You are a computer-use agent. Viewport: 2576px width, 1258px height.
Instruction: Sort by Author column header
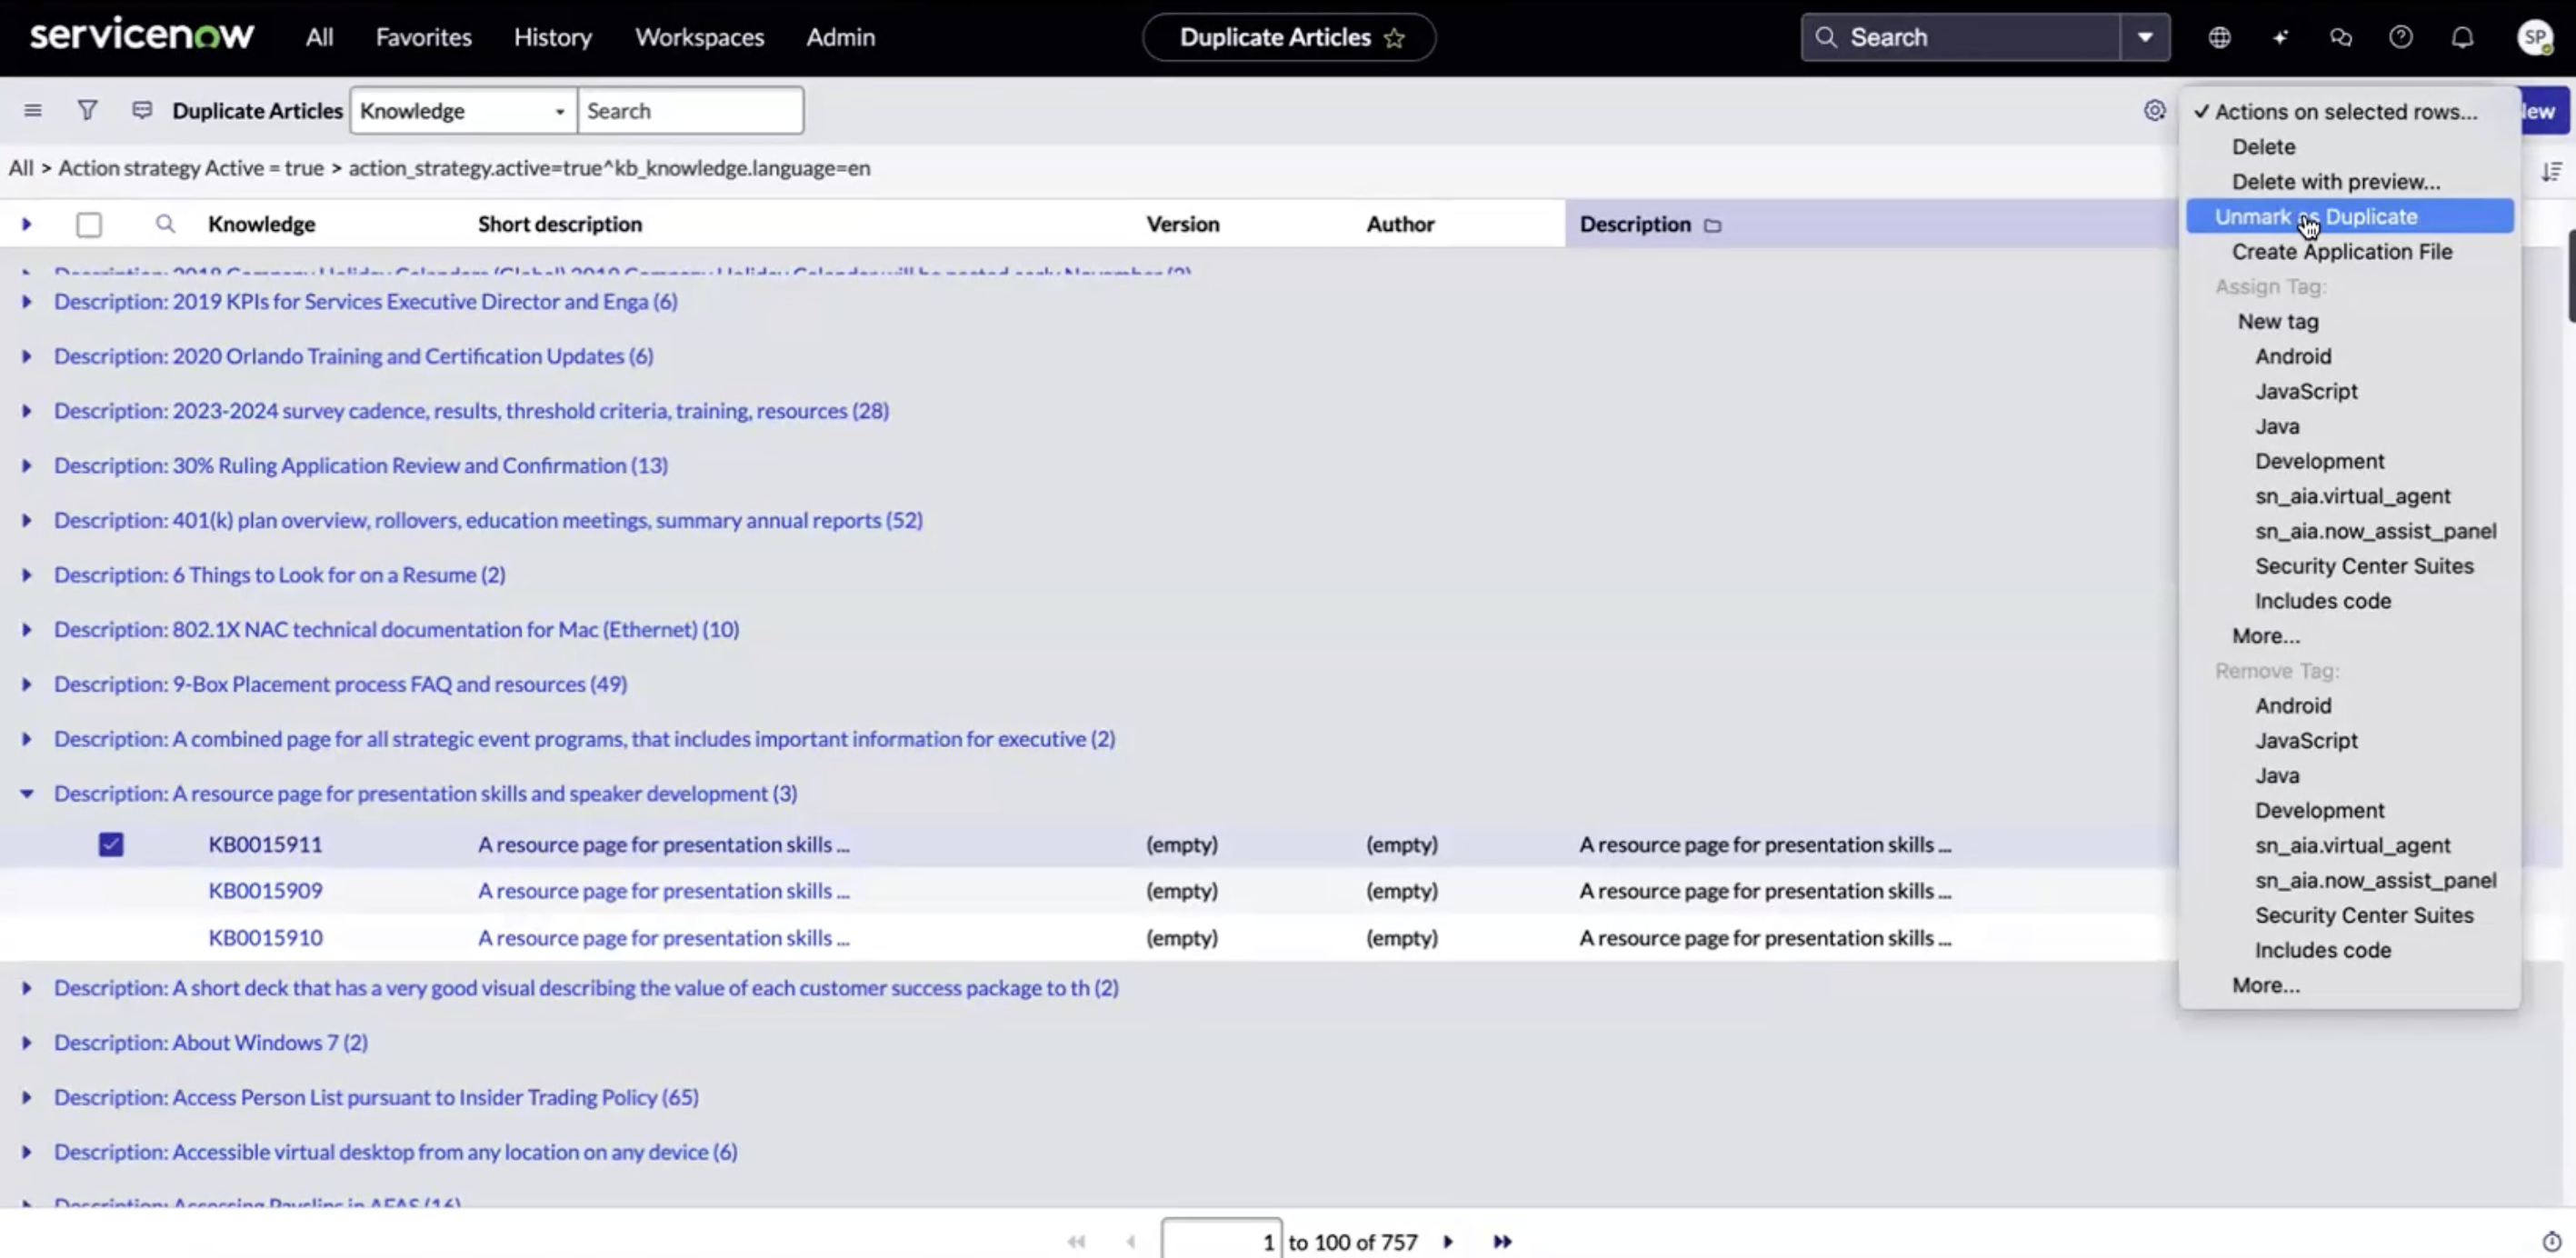[1400, 224]
